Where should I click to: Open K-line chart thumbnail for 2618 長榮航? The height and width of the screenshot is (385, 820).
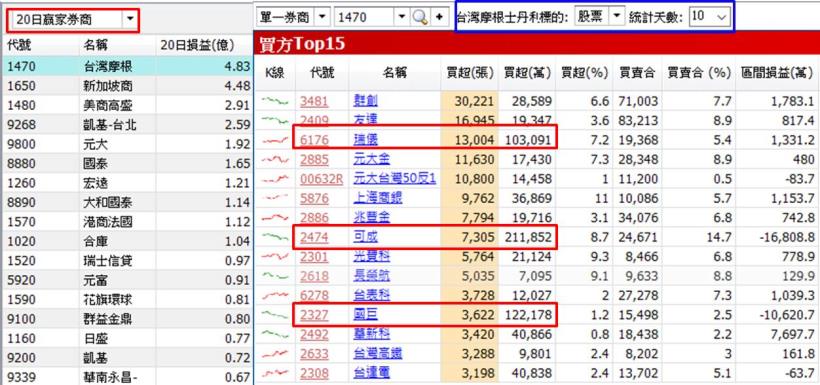[275, 276]
